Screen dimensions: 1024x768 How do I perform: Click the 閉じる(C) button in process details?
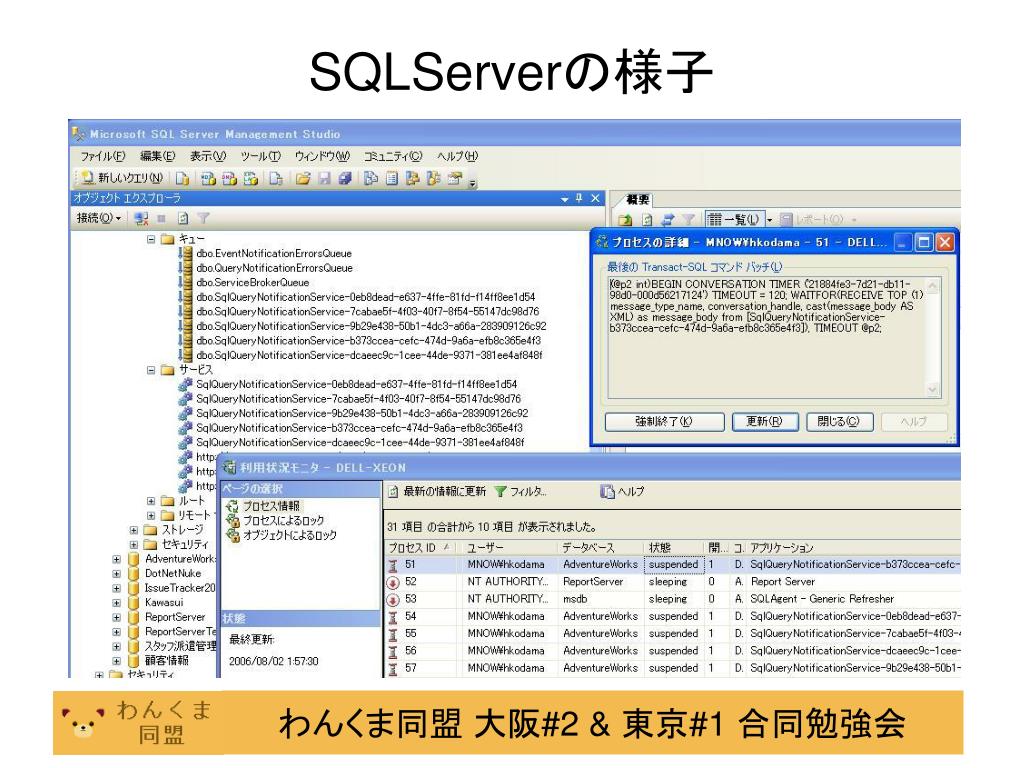[839, 421]
